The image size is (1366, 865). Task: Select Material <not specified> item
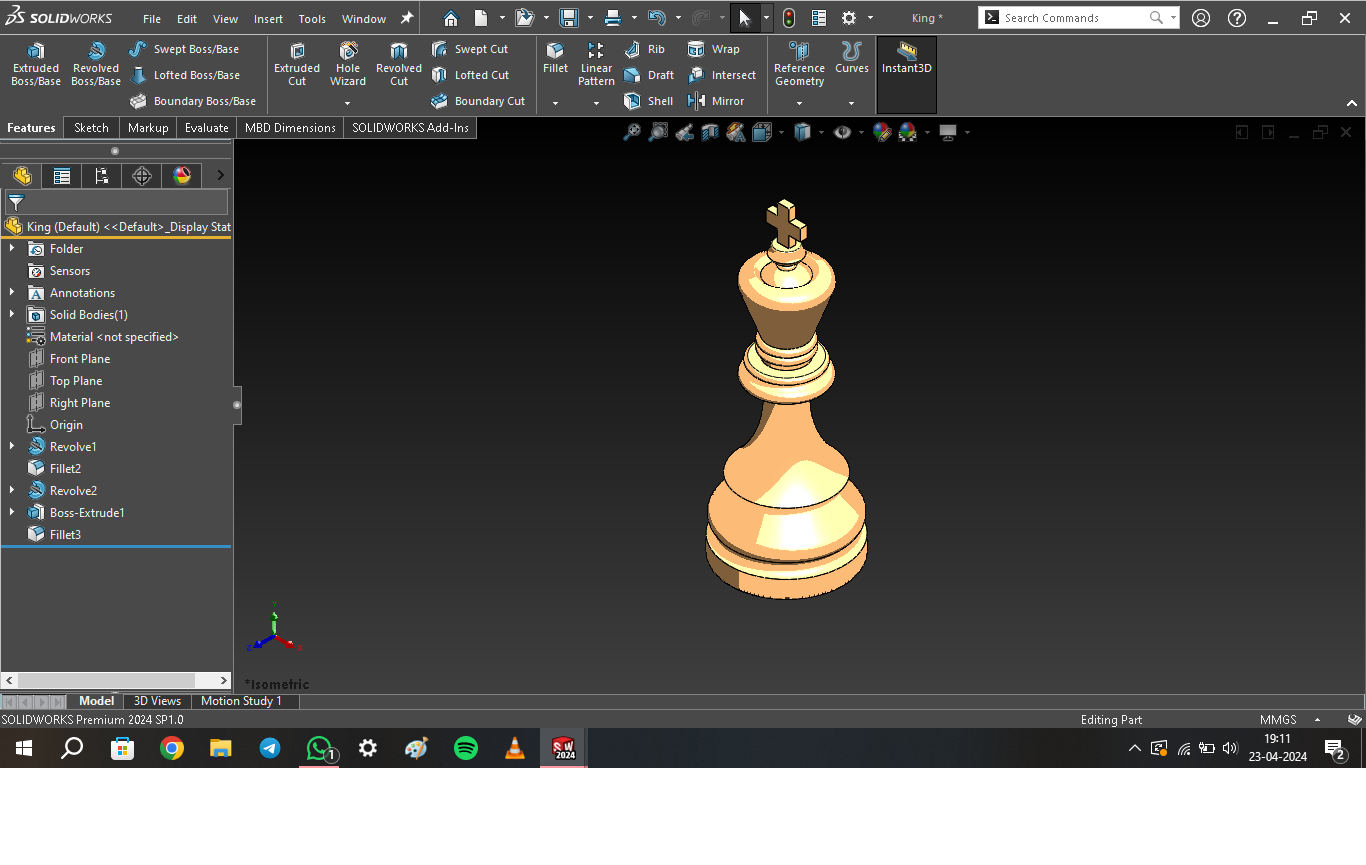[x=114, y=337]
